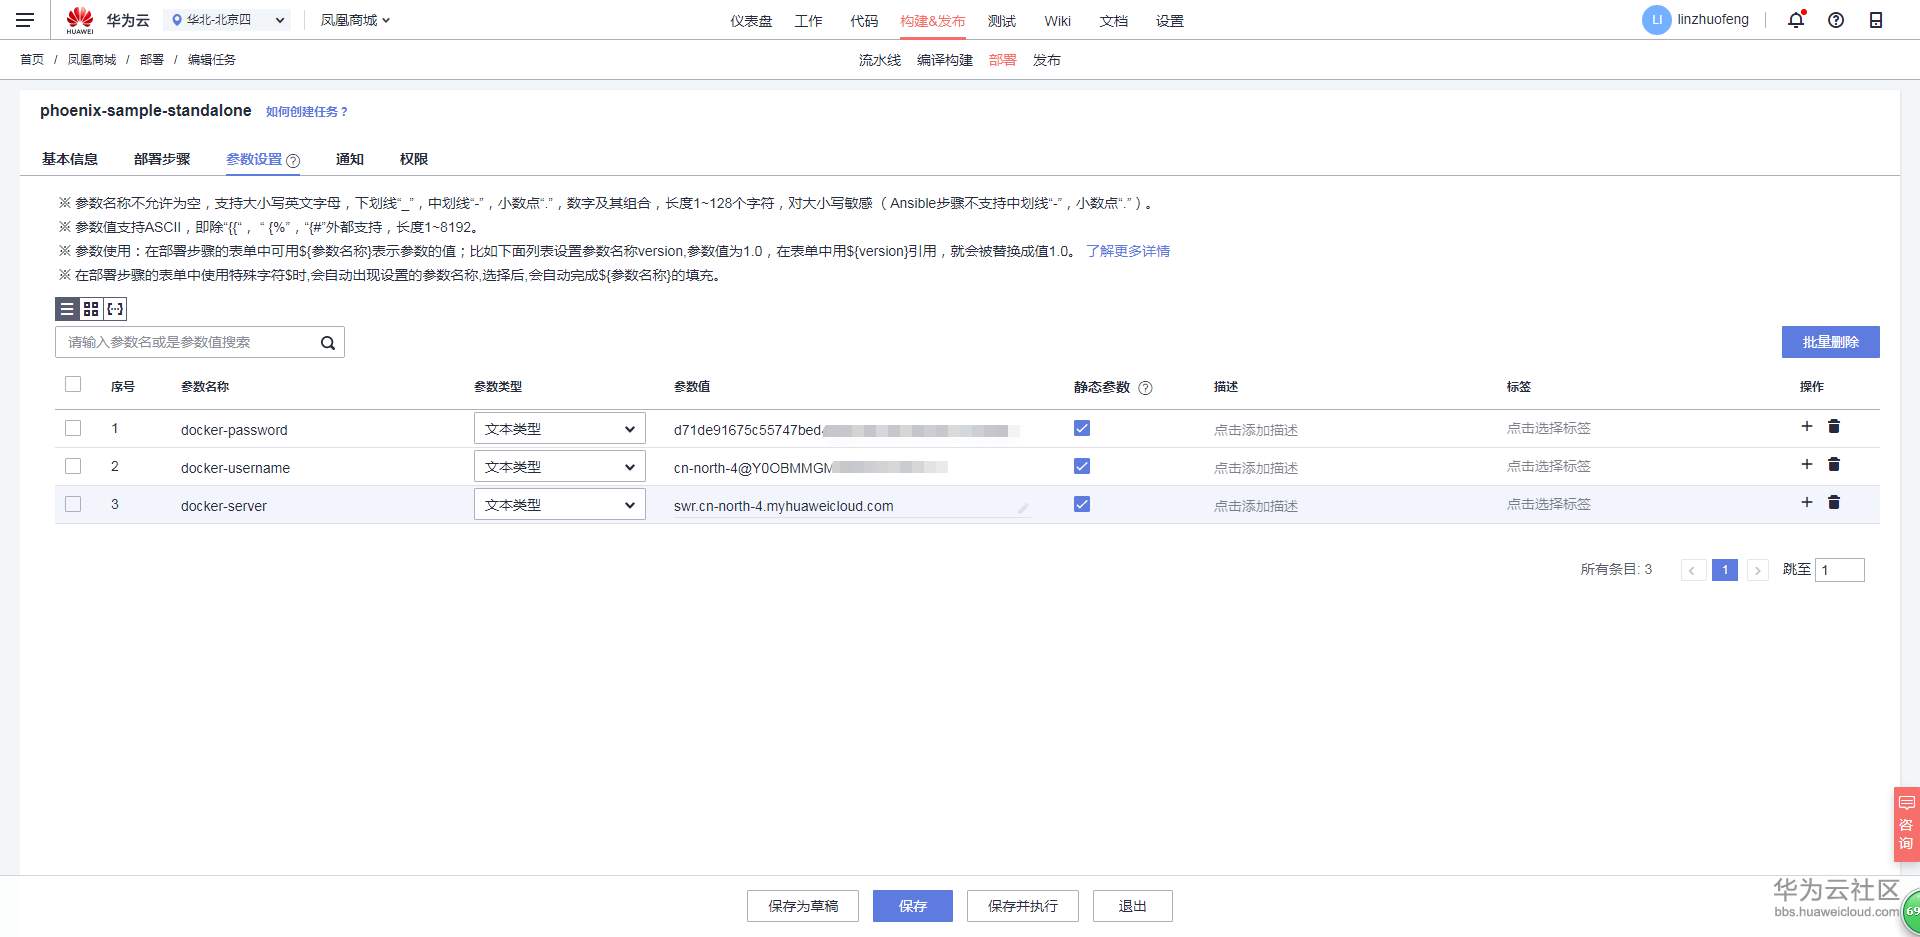
Task: Select all parameters with header checkbox
Action: click(x=73, y=385)
